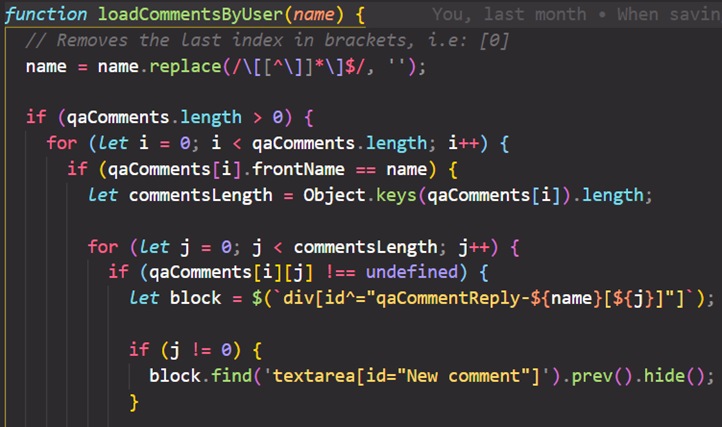722x427 pixels.
Task: Click the 'hide' method call
Action: coord(664,376)
